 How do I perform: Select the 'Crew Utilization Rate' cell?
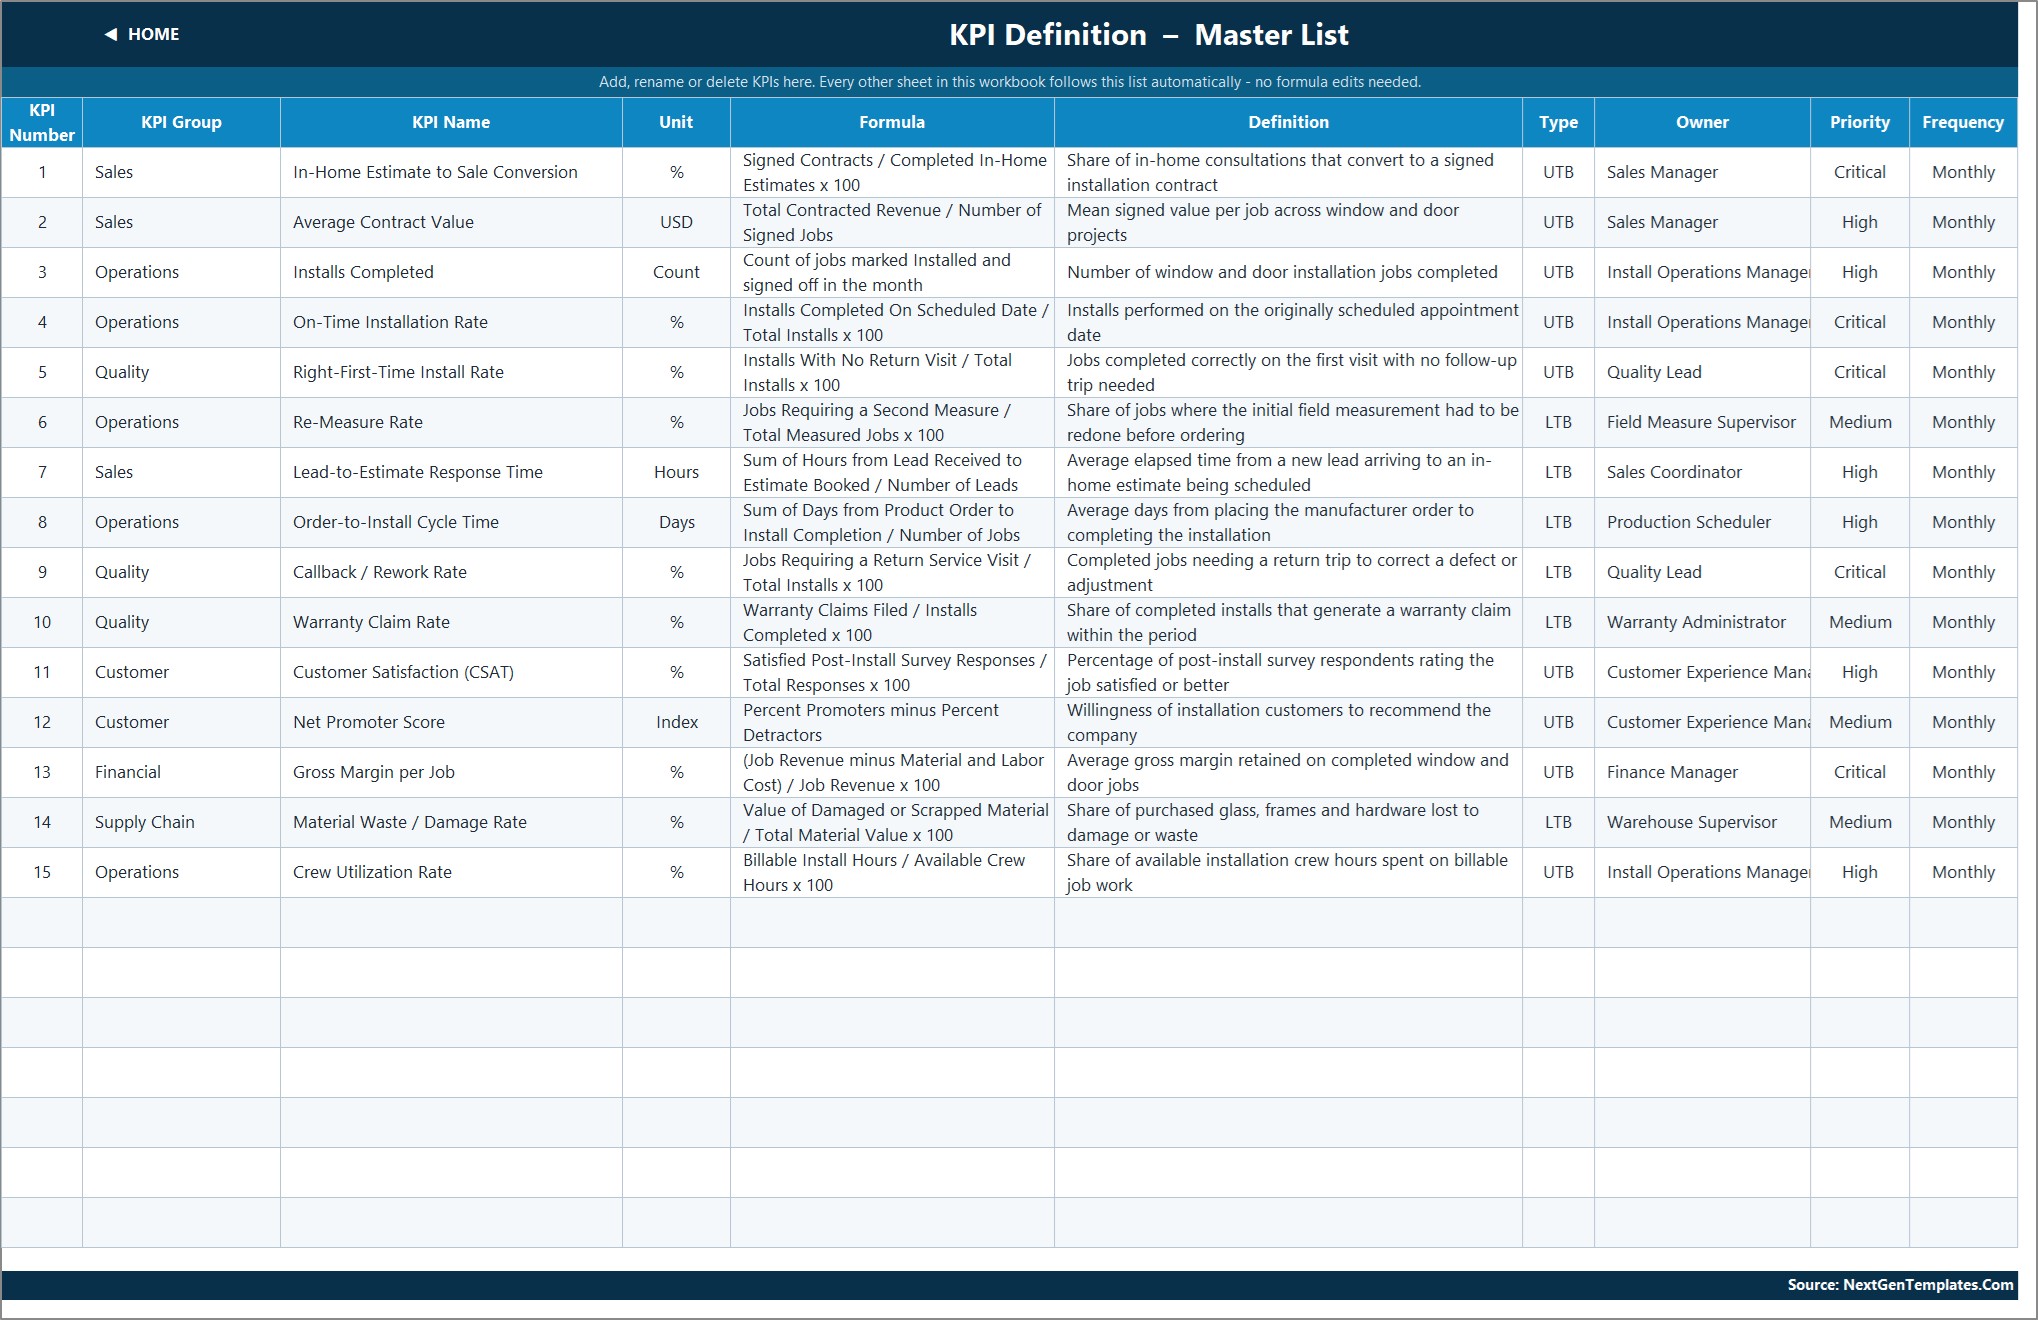[x=451, y=872]
